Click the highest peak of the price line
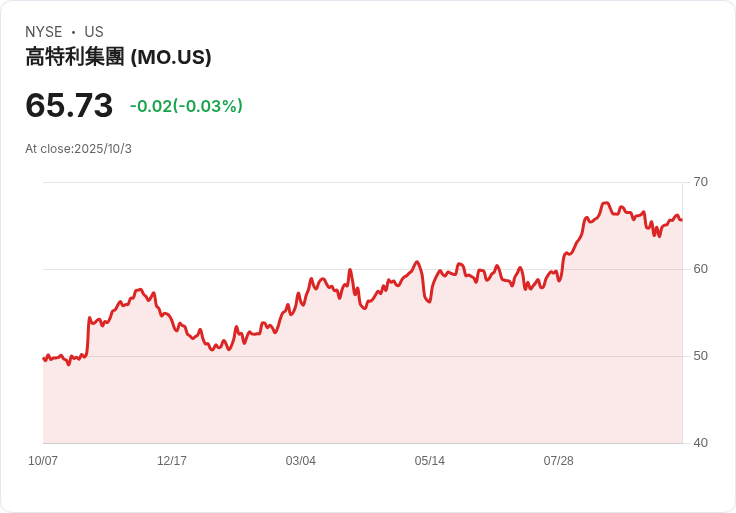The width and height of the screenshot is (736, 513). click(x=606, y=203)
